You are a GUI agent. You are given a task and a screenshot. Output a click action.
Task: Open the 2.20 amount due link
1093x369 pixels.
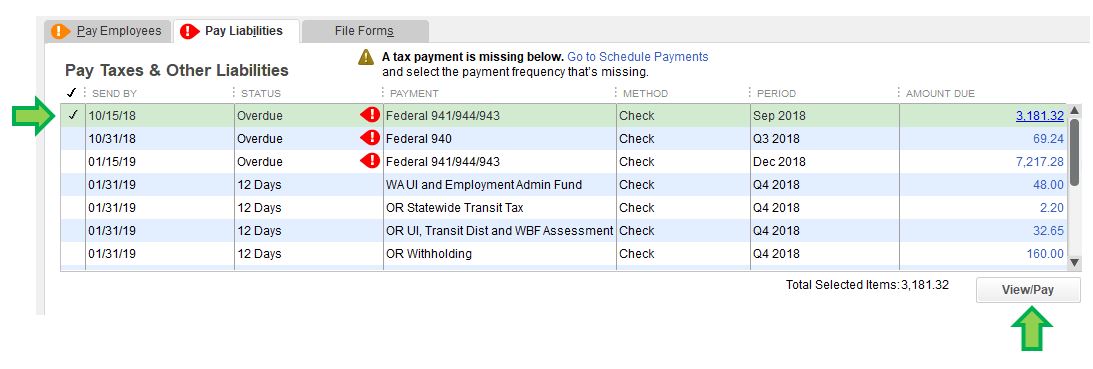point(1053,208)
